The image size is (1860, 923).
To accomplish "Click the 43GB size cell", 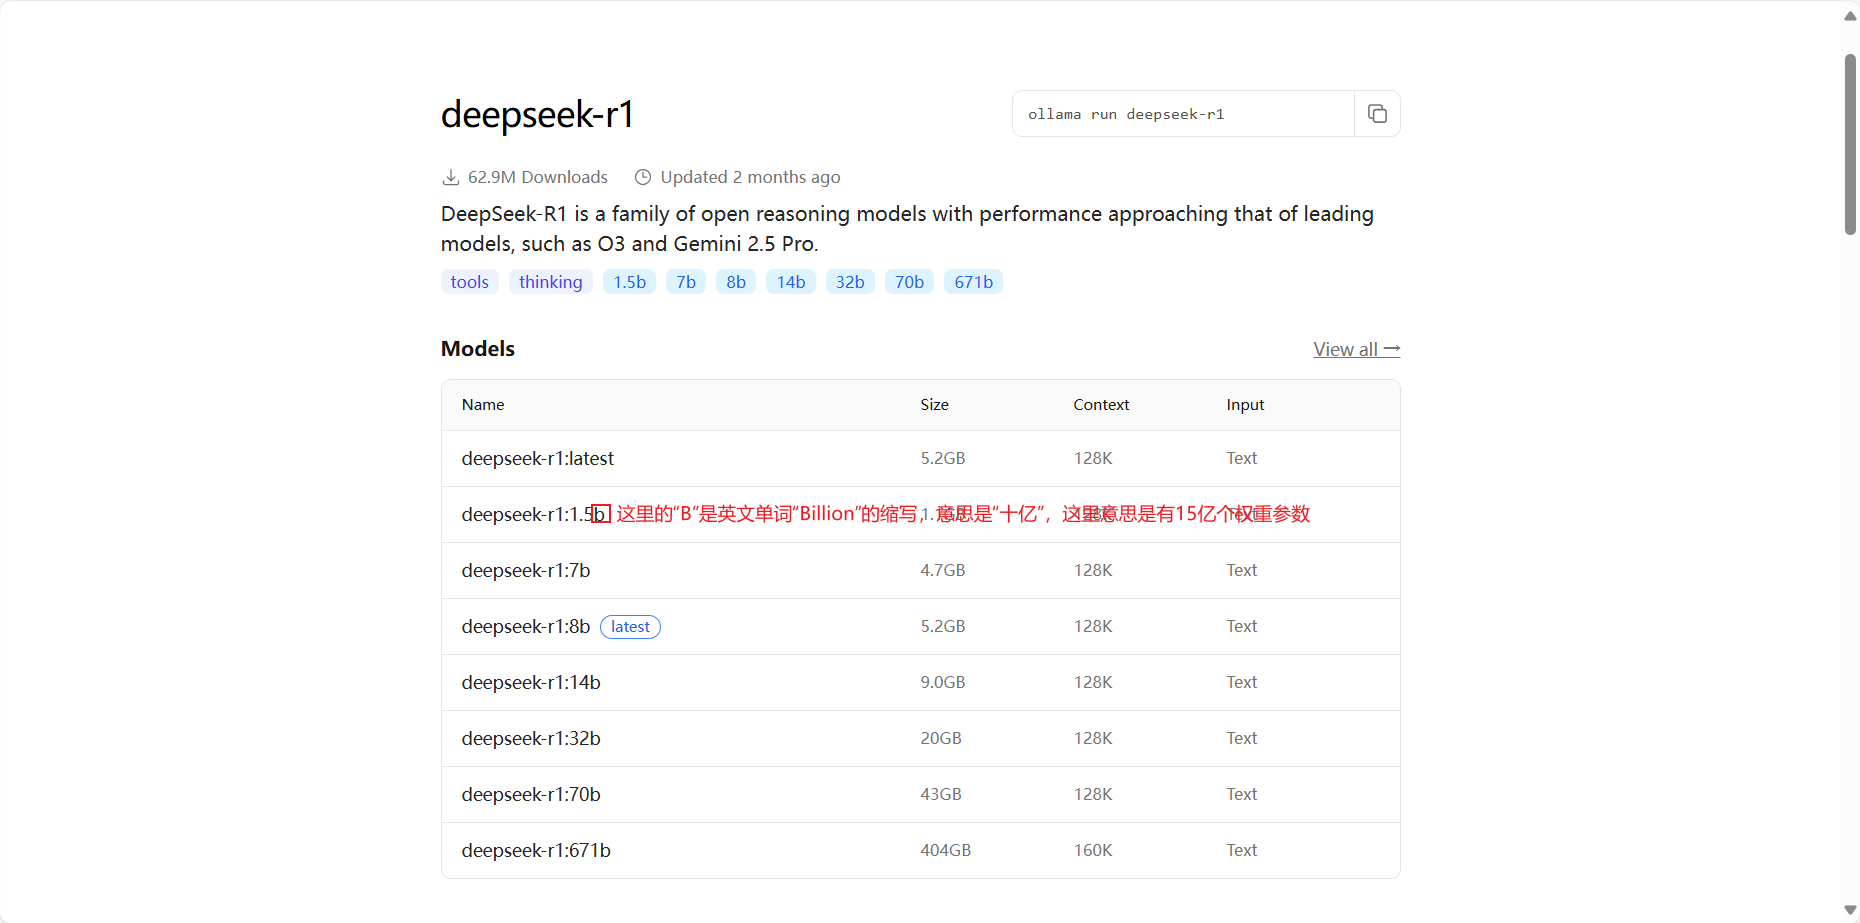I will coord(941,794).
